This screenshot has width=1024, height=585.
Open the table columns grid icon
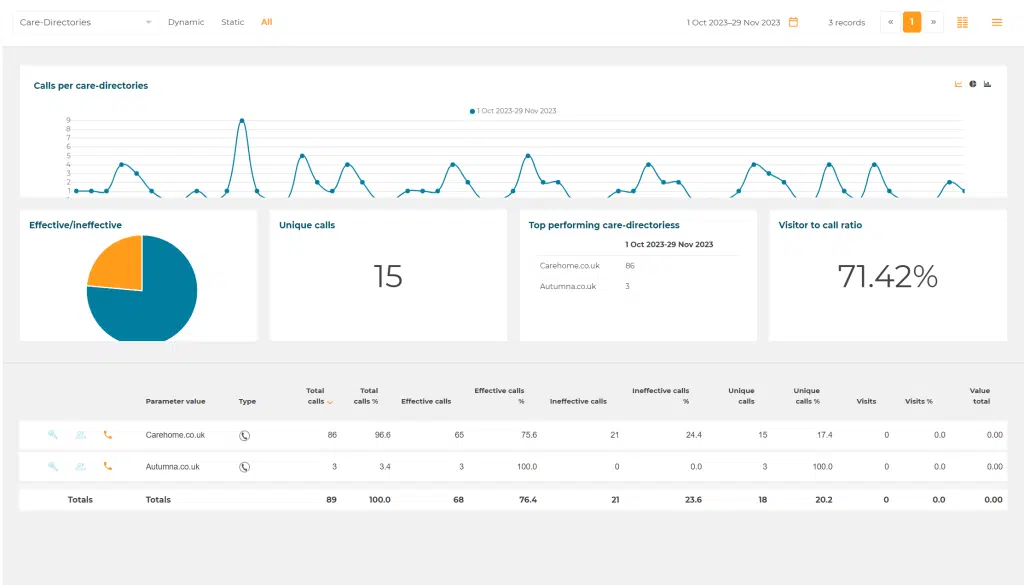click(962, 22)
